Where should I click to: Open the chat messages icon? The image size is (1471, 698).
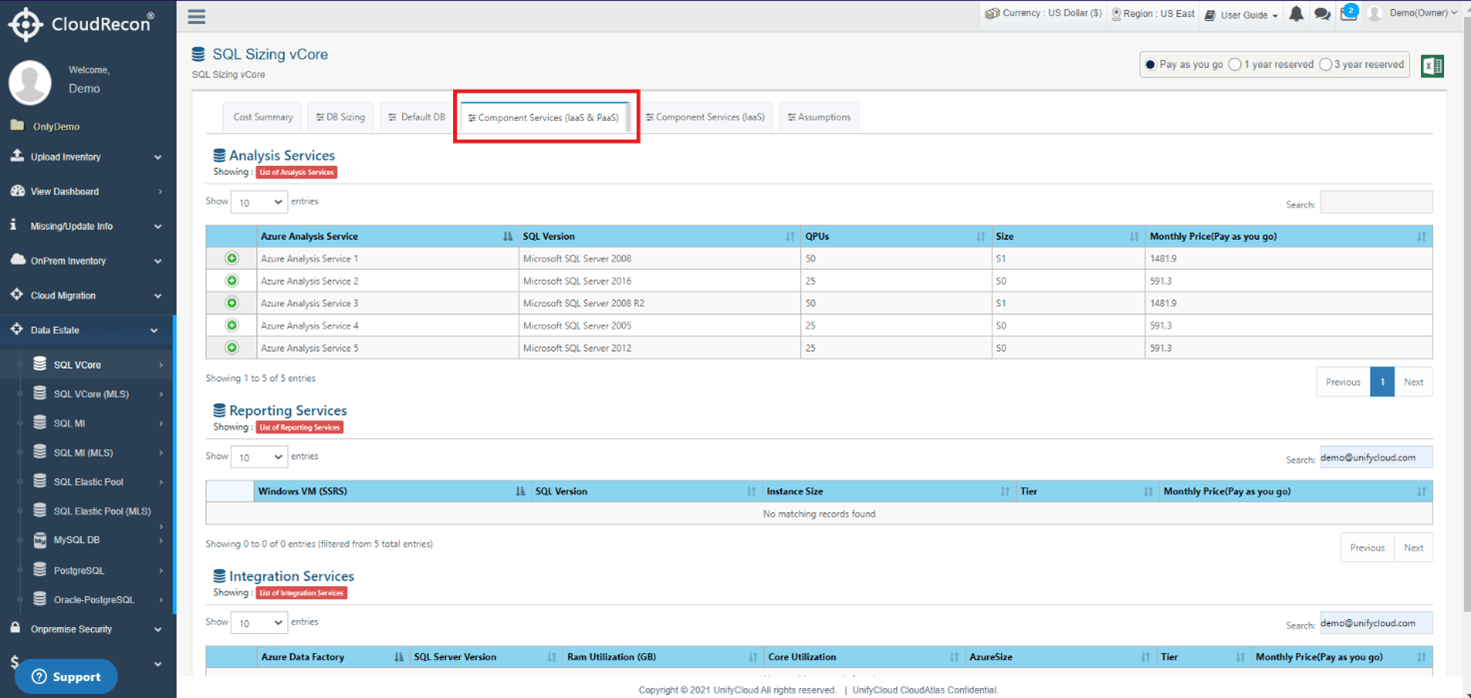[x=1322, y=14]
